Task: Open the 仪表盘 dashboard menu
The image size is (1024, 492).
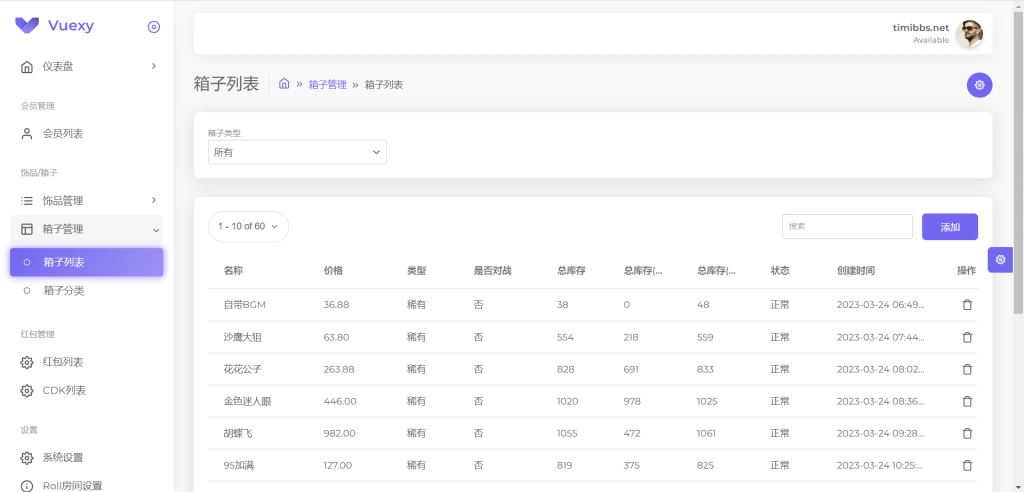Action: tap(87, 67)
